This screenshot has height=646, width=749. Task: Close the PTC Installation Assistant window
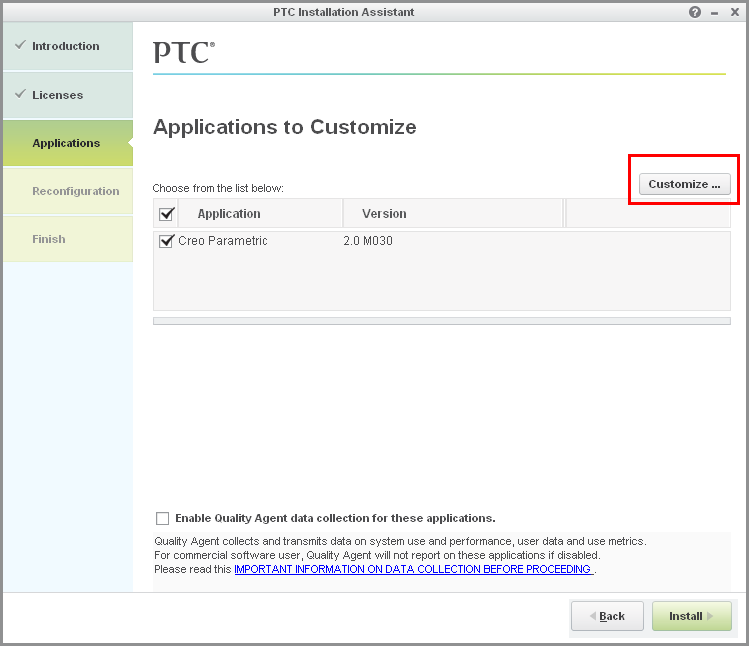click(x=735, y=12)
